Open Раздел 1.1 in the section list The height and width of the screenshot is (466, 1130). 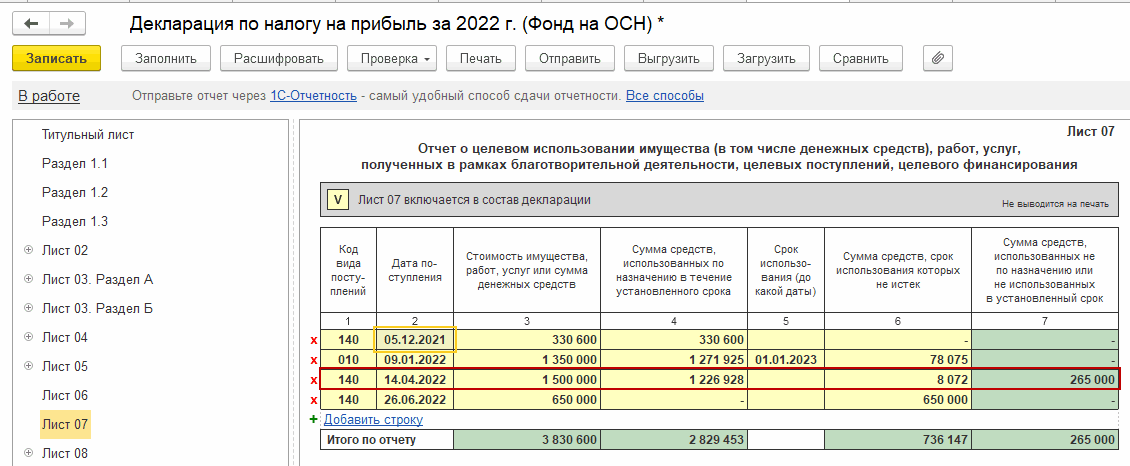(x=75, y=163)
